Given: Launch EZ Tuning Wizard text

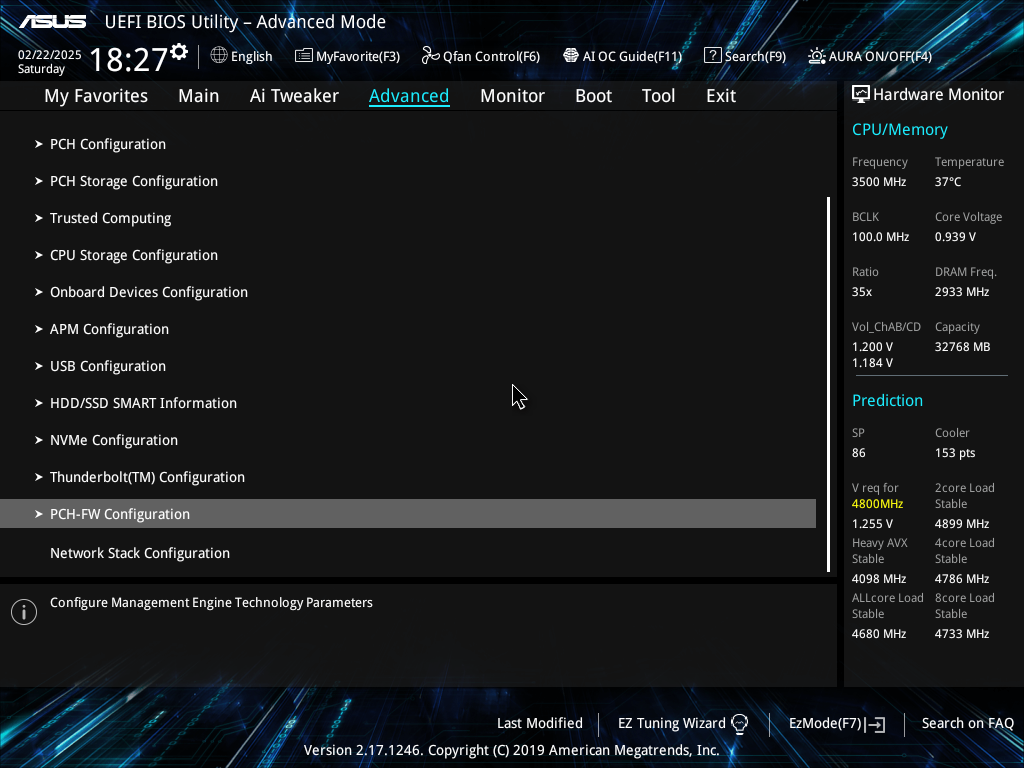Looking at the screenshot, I should coord(671,724).
